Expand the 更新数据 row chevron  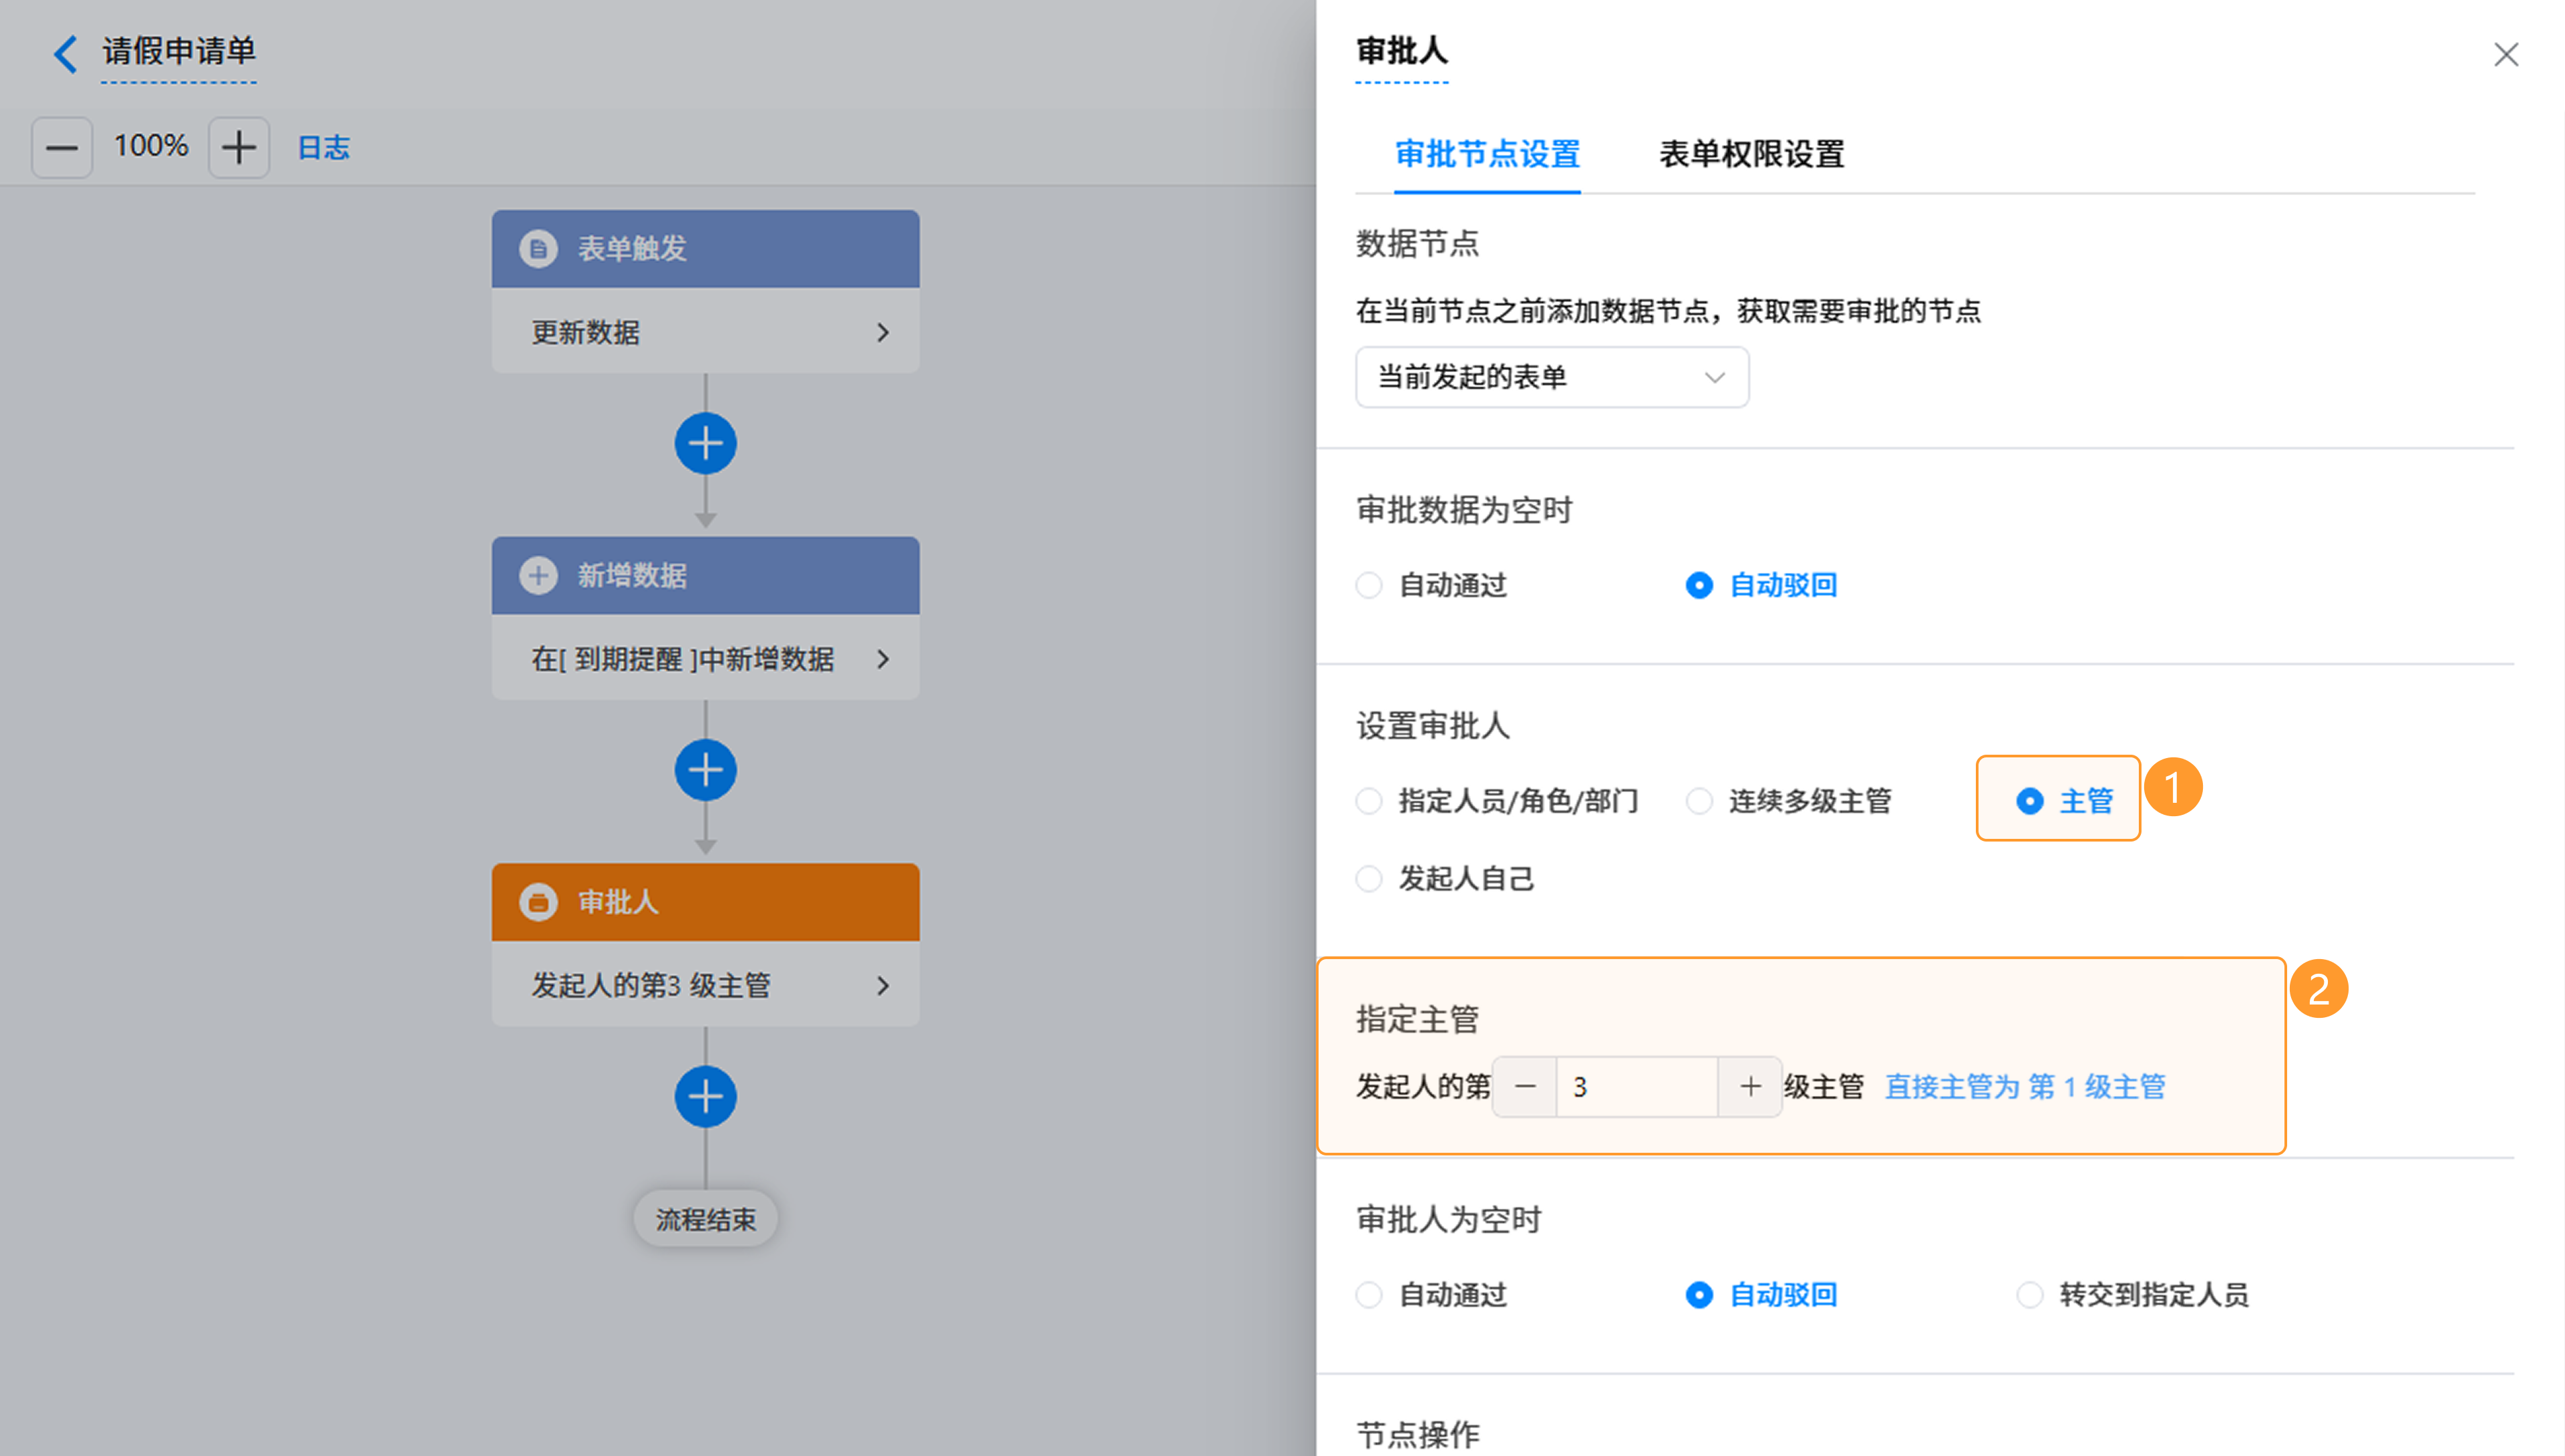point(882,332)
